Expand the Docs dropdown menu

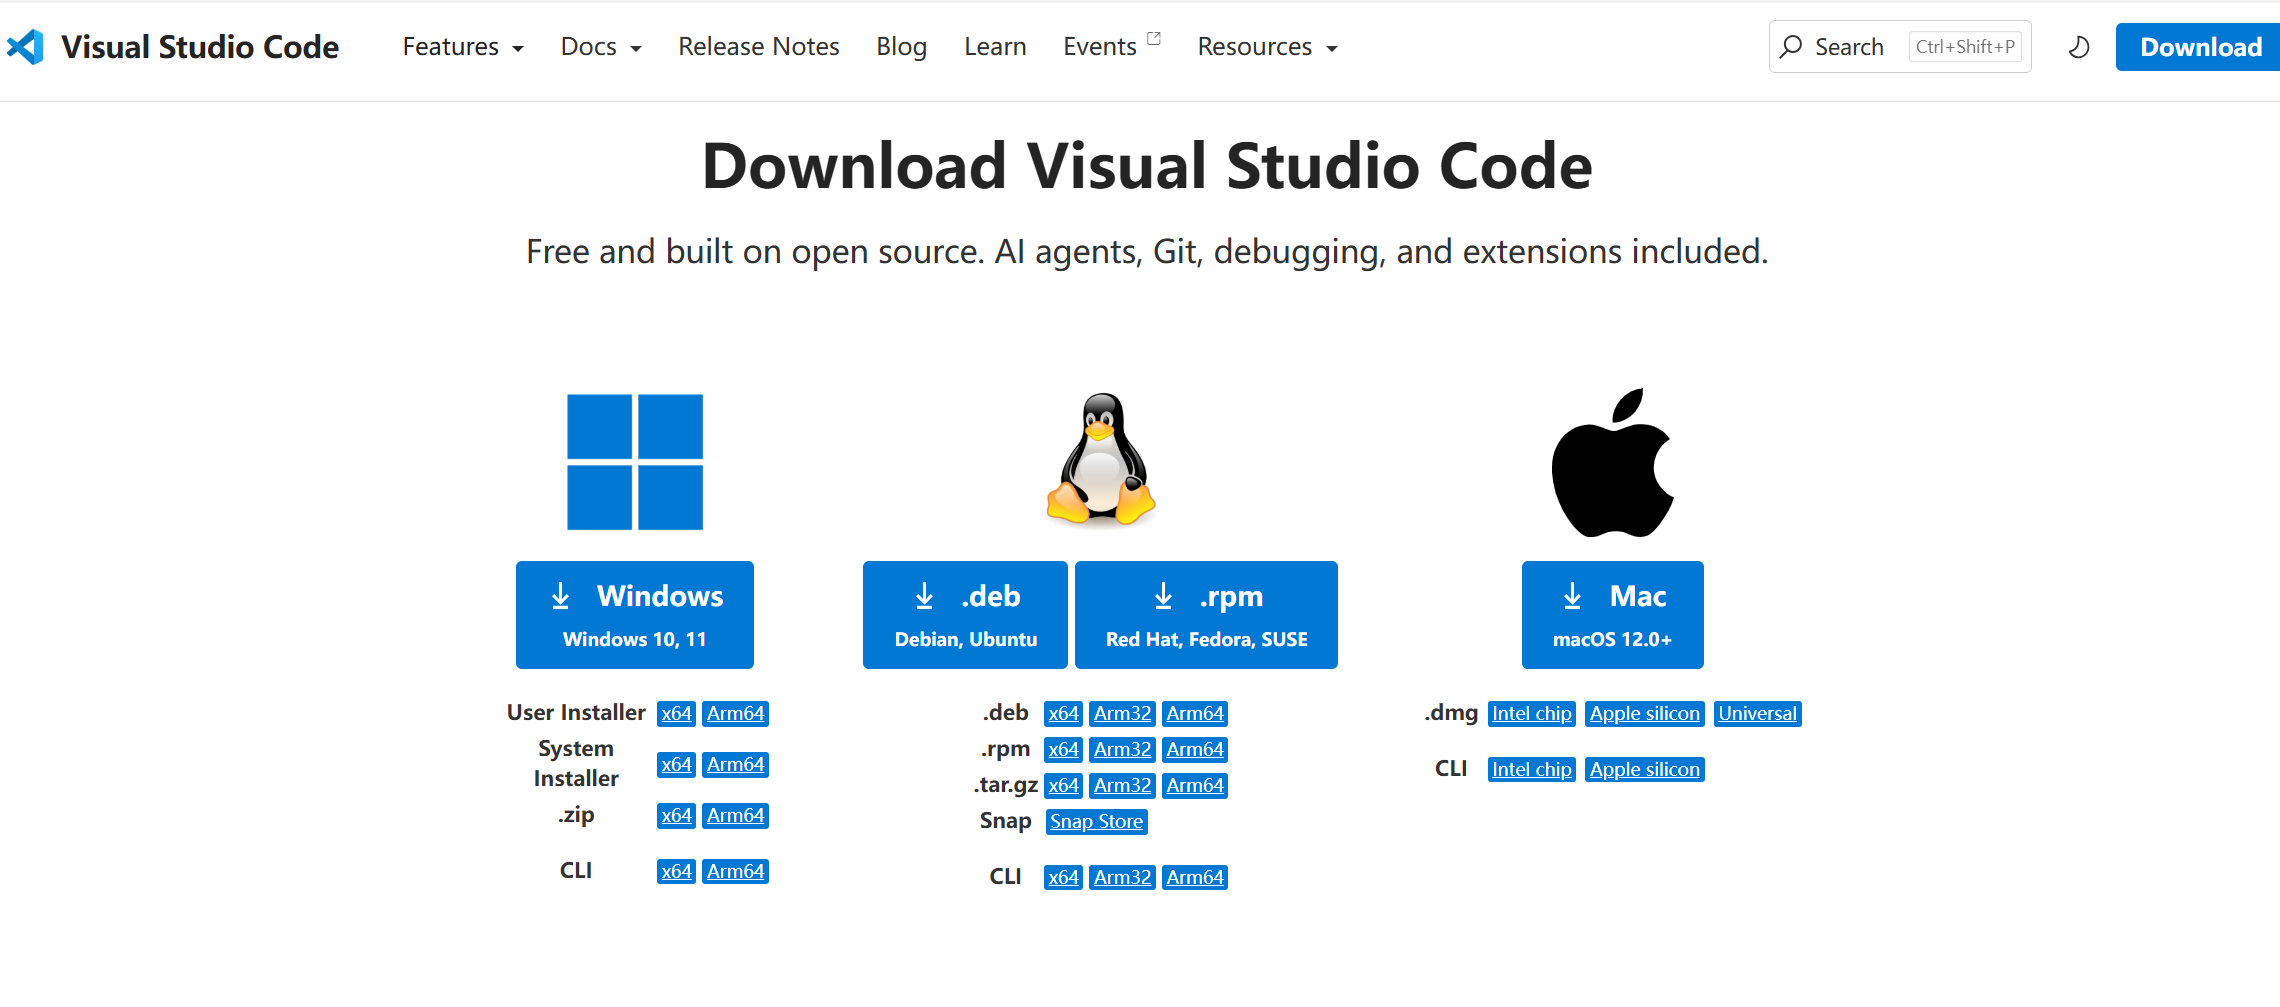point(601,47)
